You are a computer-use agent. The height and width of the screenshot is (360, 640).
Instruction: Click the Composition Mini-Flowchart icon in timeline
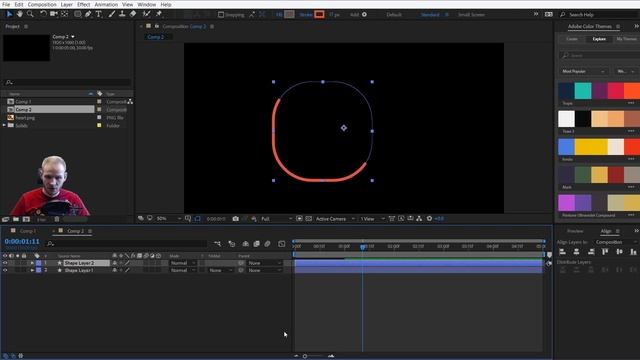[217, 244]
